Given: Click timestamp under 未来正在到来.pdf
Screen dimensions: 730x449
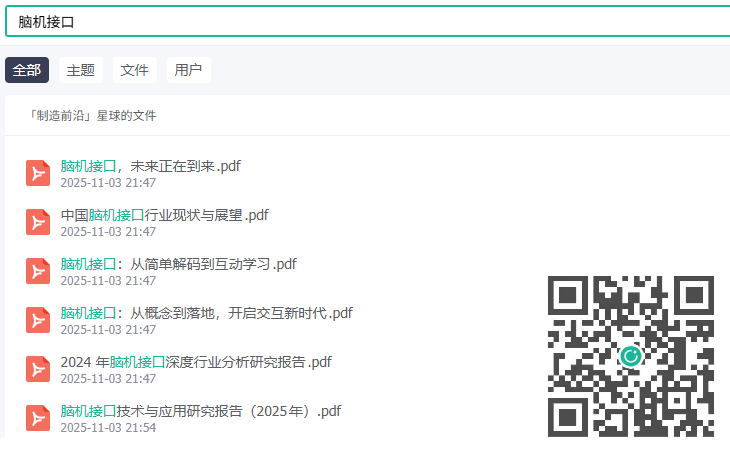Looking at the screenshot, I should pos(108,183).
